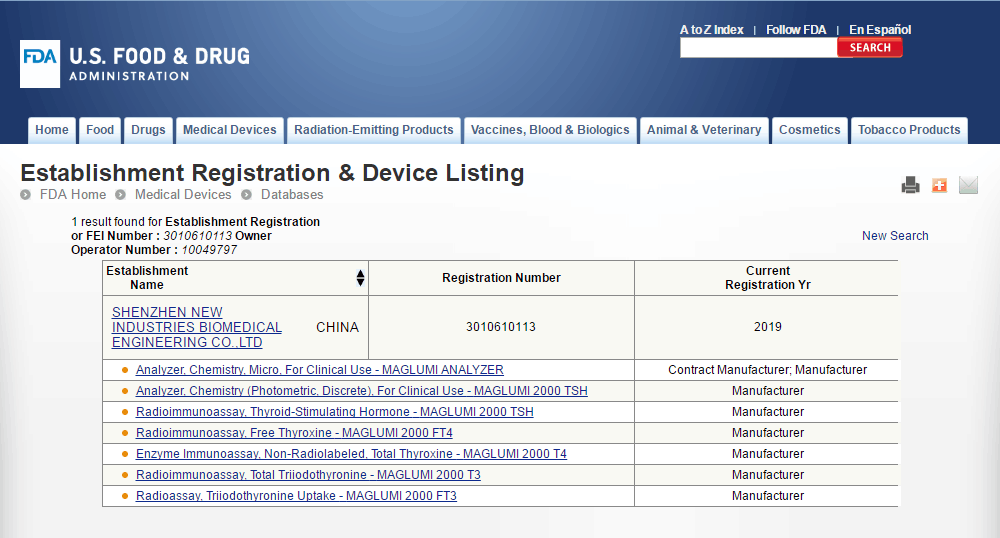Open Analyzer Chemistry Photometric MAGLUMI 2000 TSH link
The width and height of the screenshot is (1000, 538).
(362, 391)
